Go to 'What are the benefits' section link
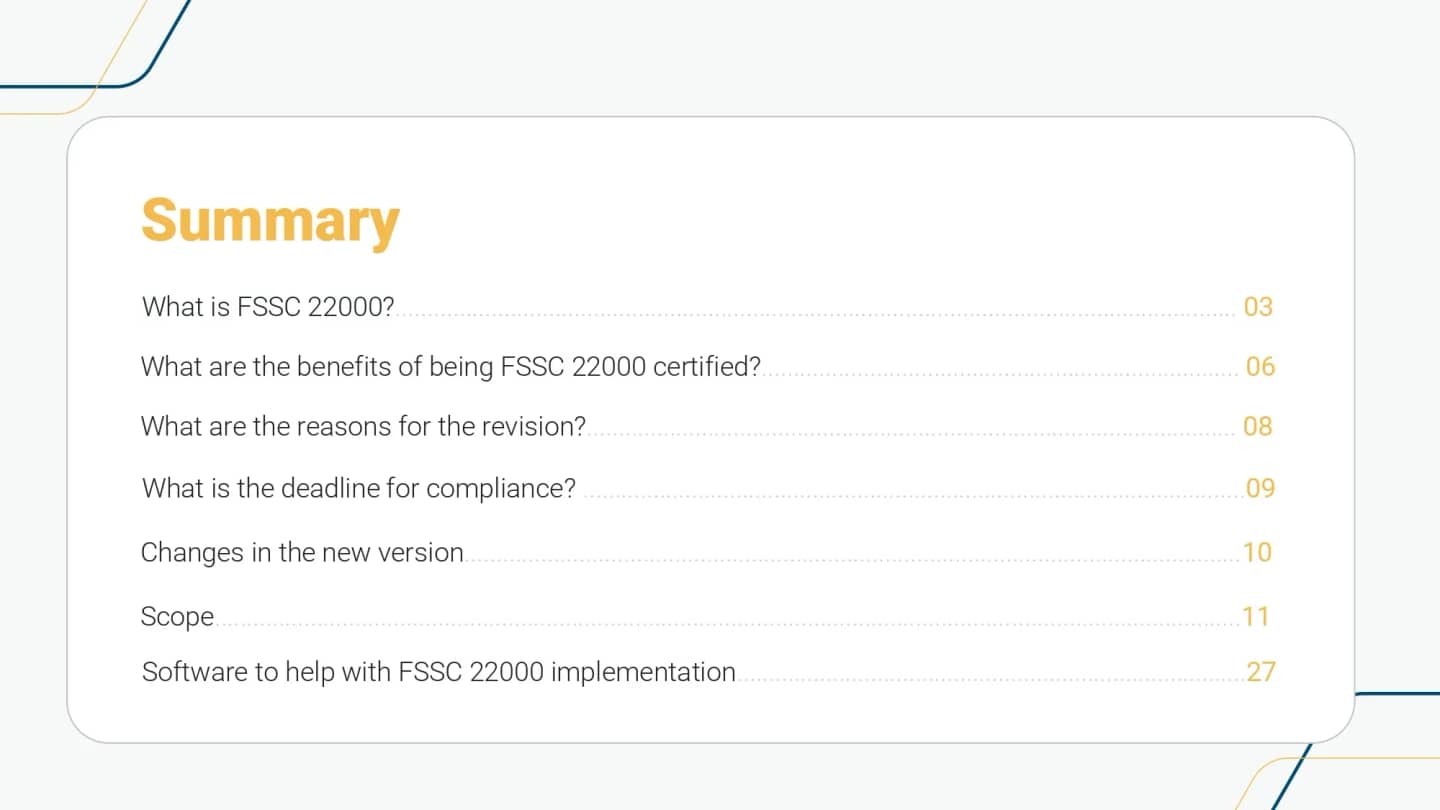The width and height of the screenshot is (1440, 810). 450,367
